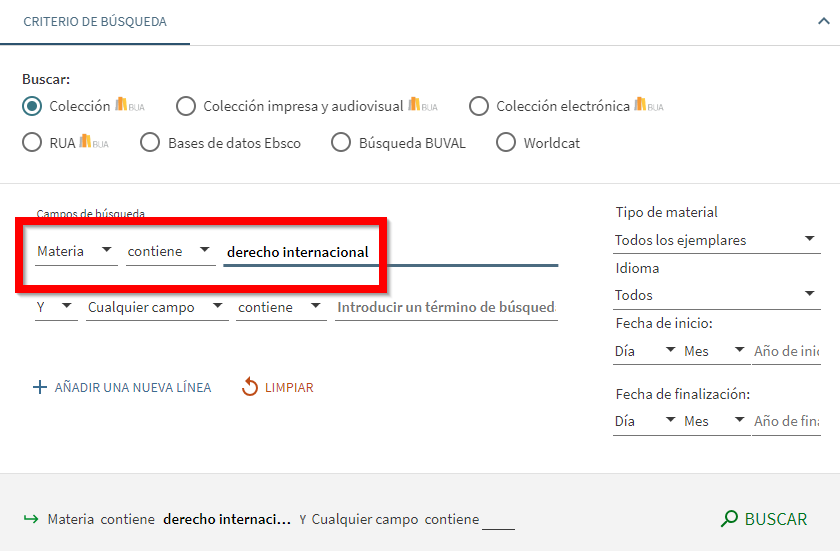Image resolution: width=840 pixels, height=551 pixels.
Task: Click Añadir una nueva línea link
Action: click(x=132, y=387)
